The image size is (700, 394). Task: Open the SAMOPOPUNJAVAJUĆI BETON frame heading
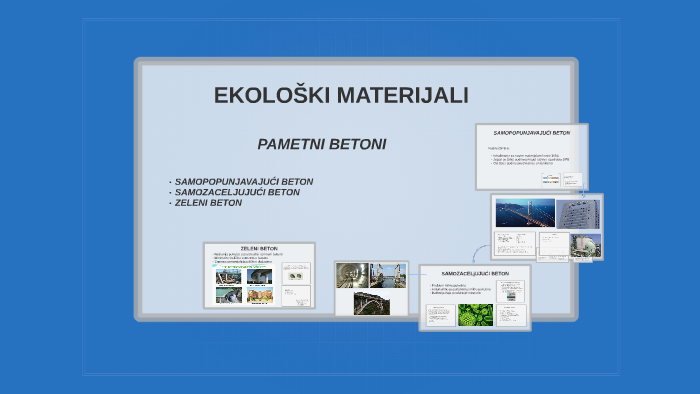coord(531,133)
